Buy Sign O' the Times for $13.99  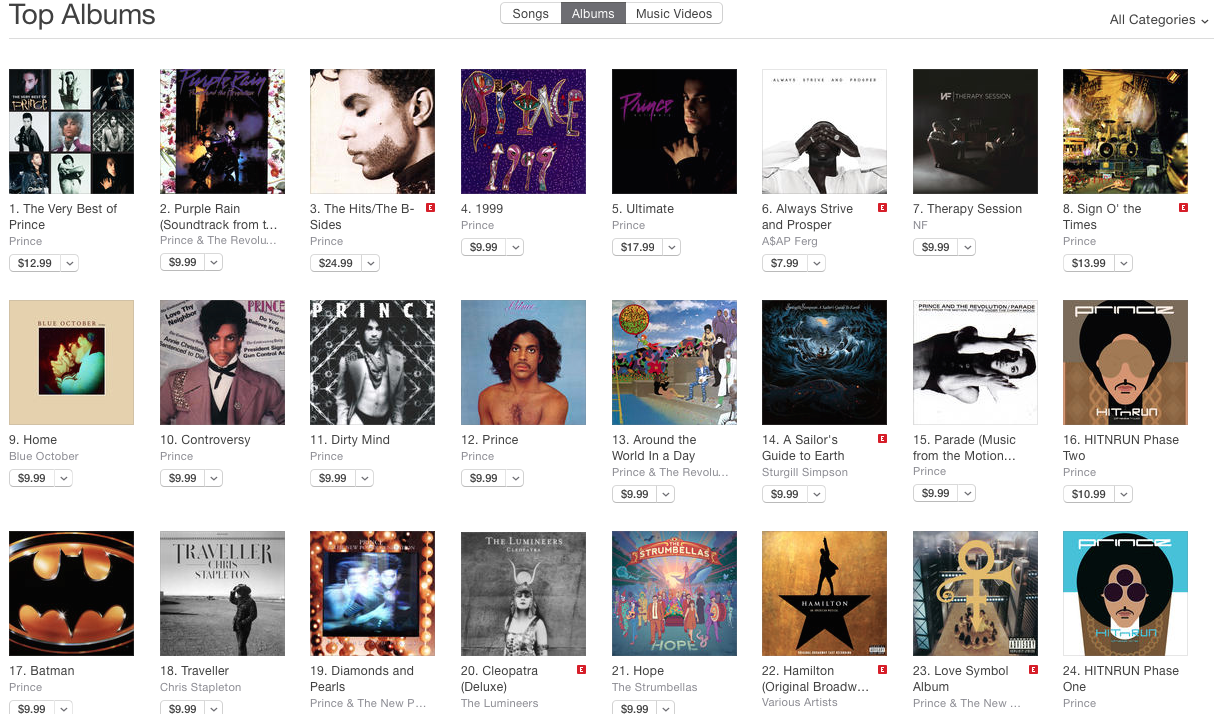coord(1087,263)
